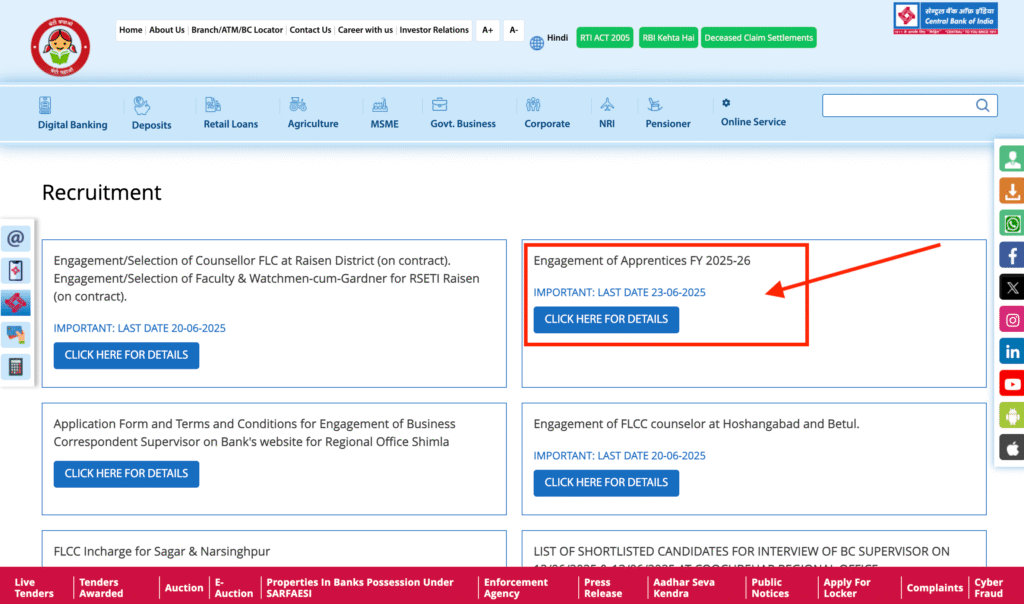Screen dimensions: 1024x604
Task: Open Career with us link
Action: click(x=365, y=30)
